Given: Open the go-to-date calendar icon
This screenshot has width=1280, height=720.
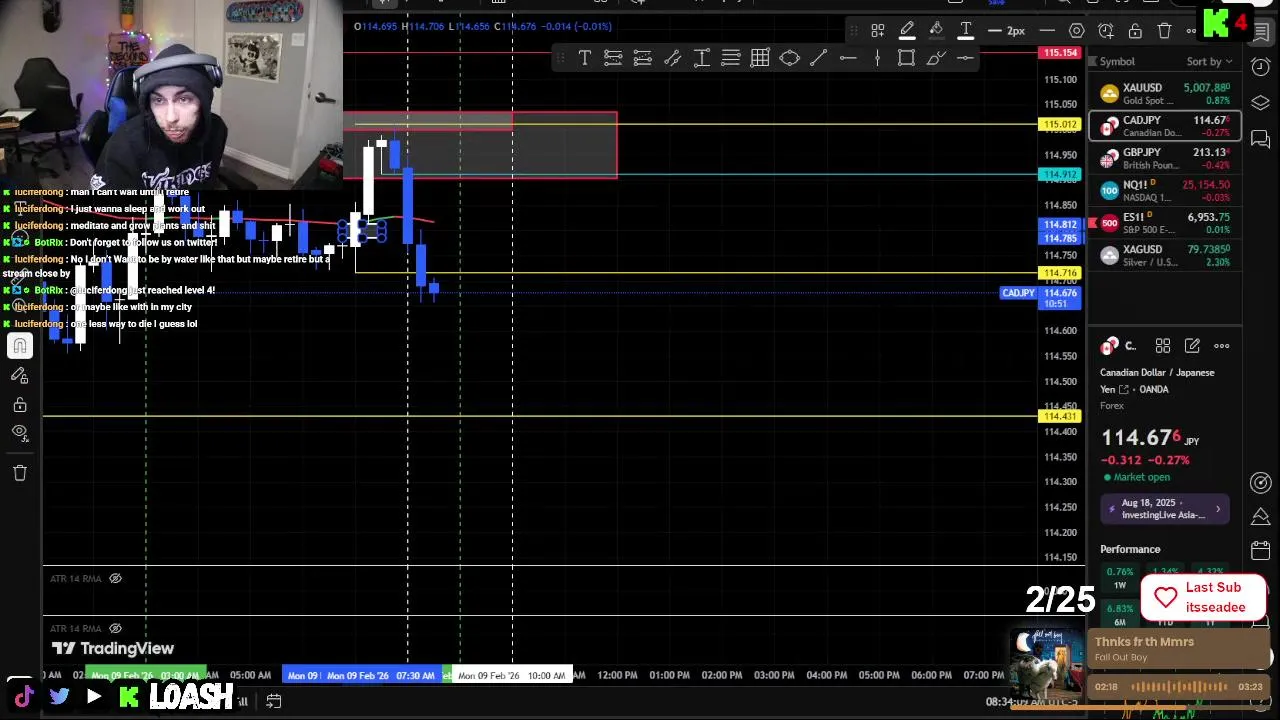Looking at the screenshot, I should (x=273, y=701).
